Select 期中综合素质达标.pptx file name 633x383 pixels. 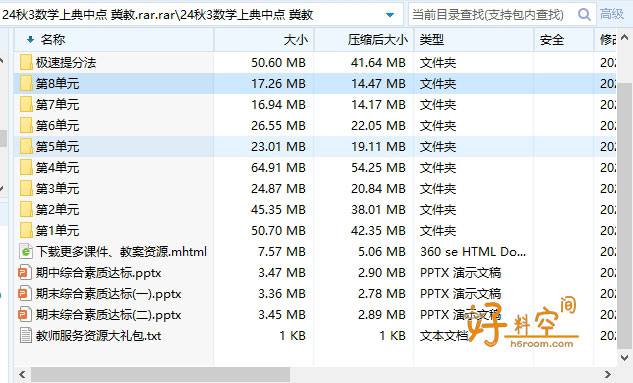[99, 273]
